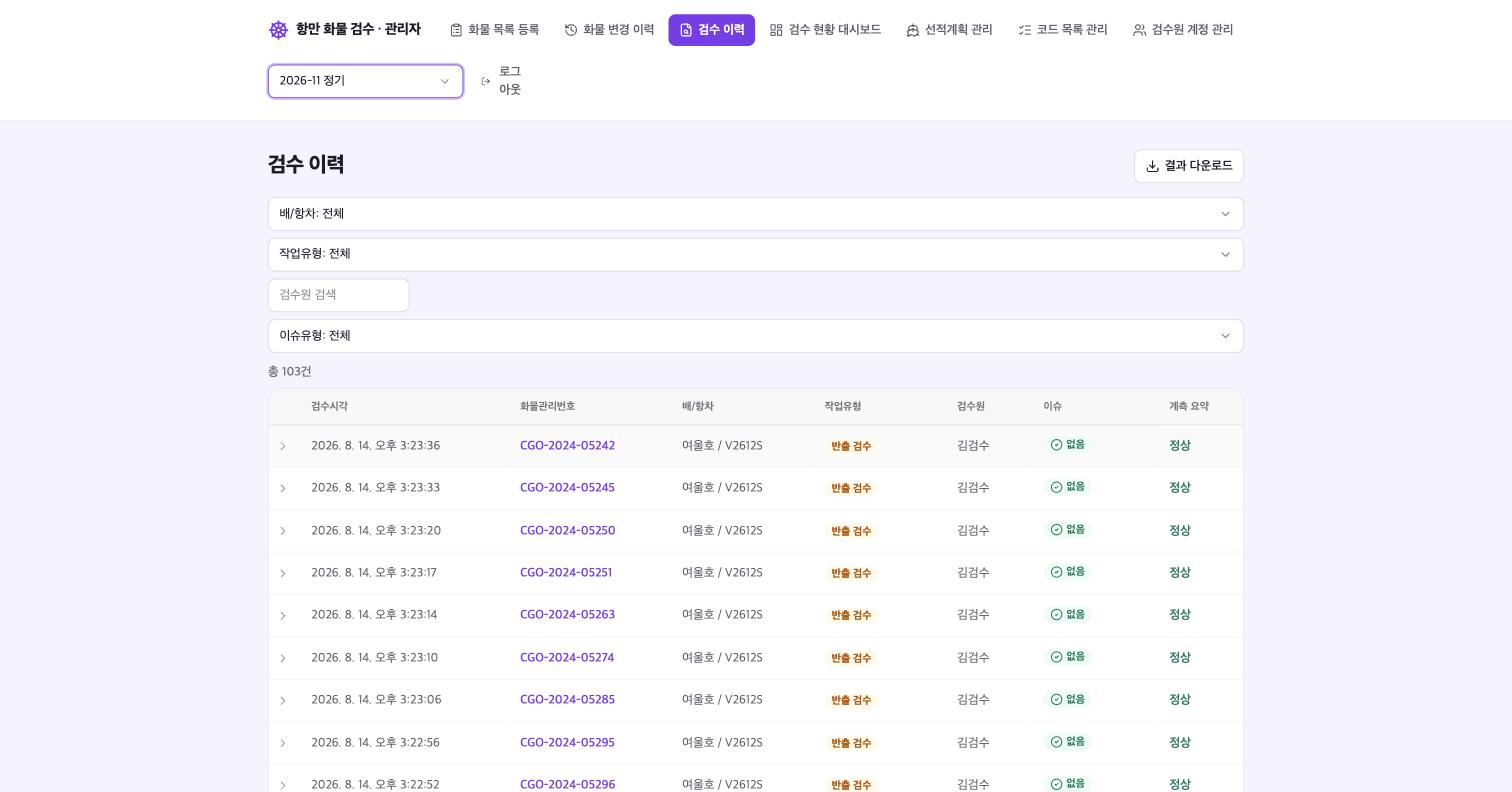Expand the row for CGO-2024-05295
Viewport: 1512px width, 792px height.
point(283,743)
